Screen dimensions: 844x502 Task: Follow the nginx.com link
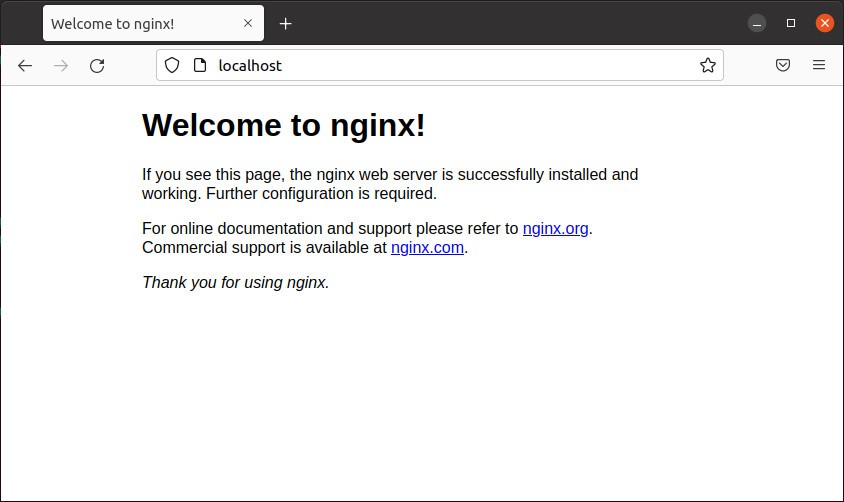427,248
